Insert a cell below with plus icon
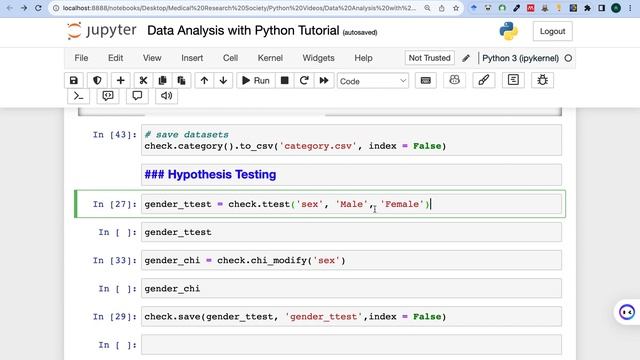This screenshot has width=640, height=360. pos(120,80)
